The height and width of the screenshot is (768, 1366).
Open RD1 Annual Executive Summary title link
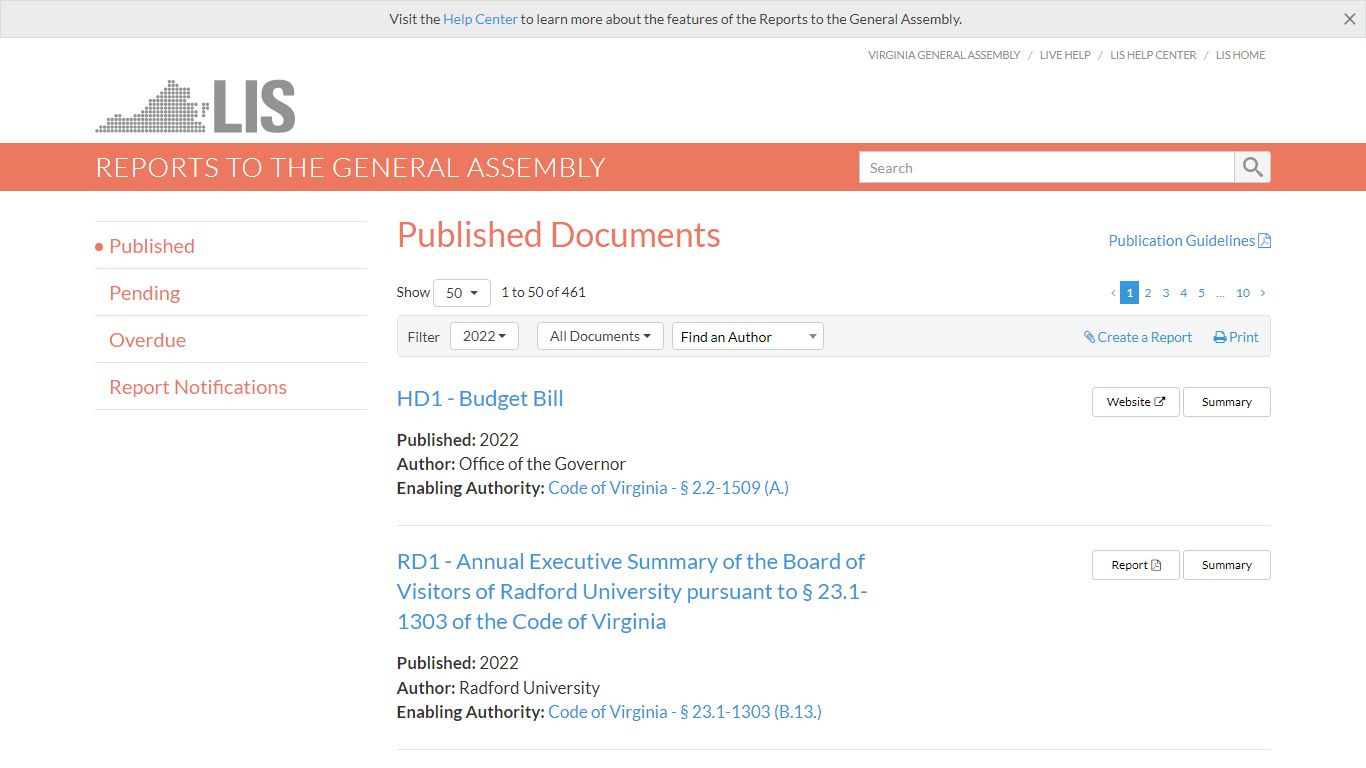coord(632,591)
